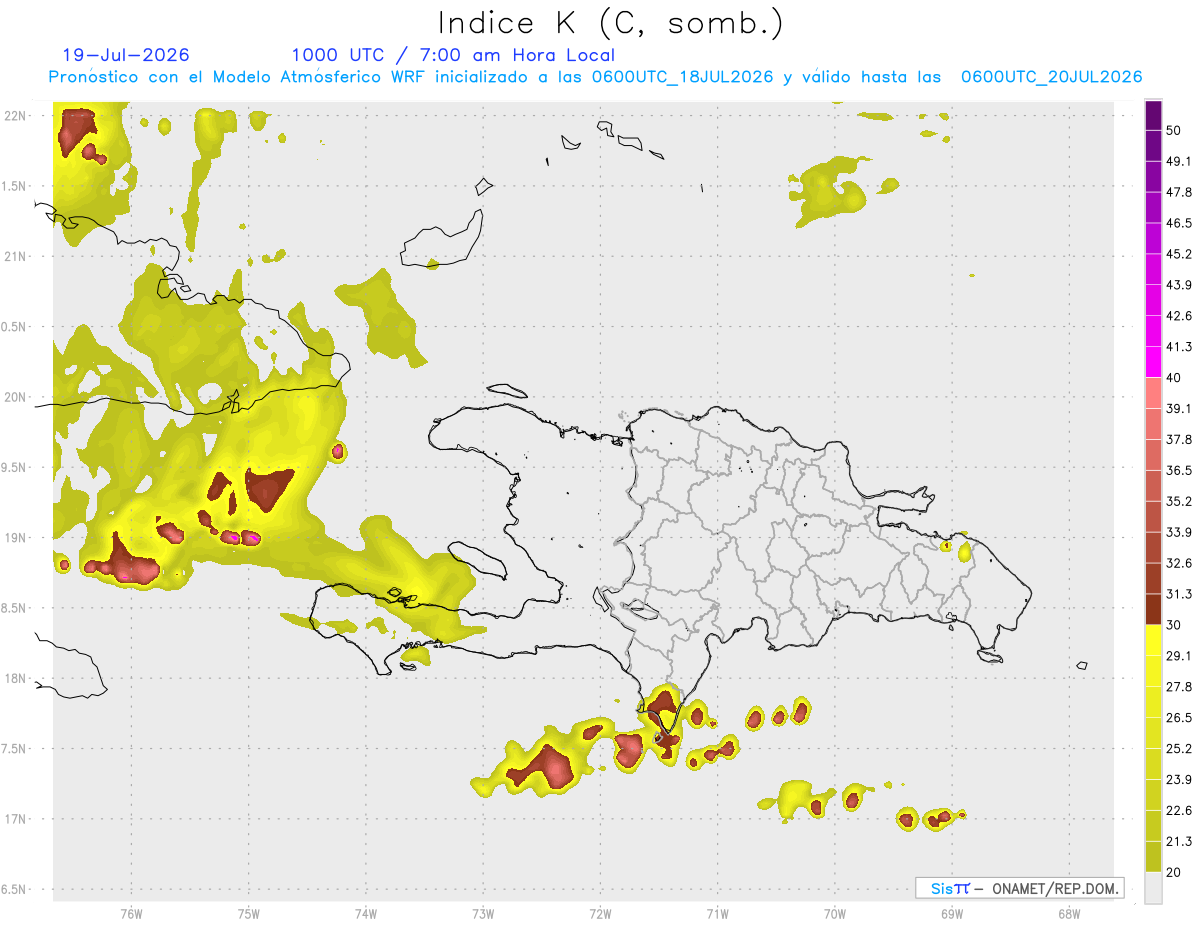Click the '19N' latitude label

[14, 537]
